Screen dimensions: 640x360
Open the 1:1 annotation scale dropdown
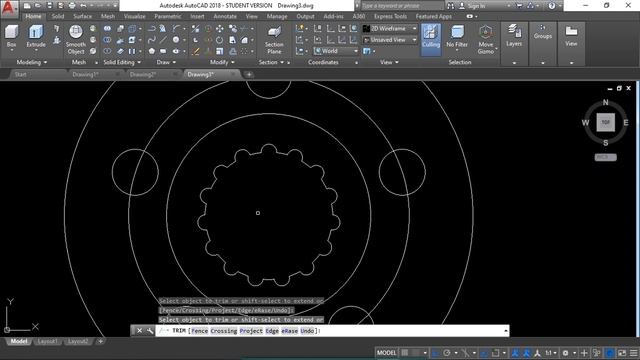pyautogui.click(x=551, y=353)
